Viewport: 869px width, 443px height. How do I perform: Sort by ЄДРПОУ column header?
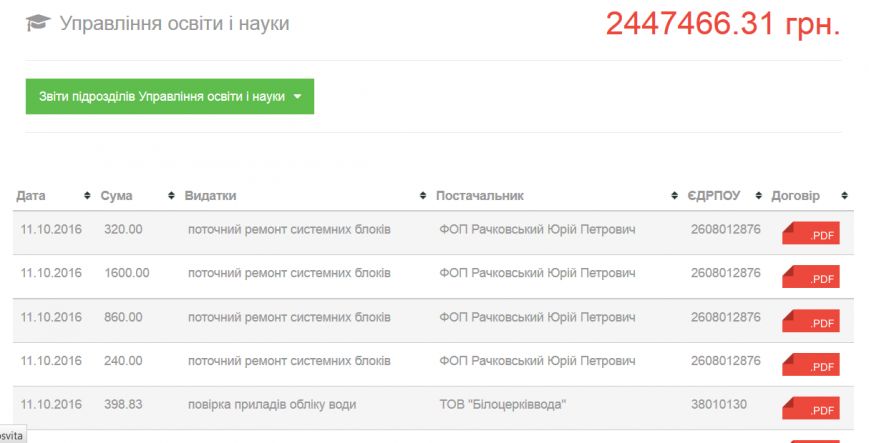pos(714,196)
